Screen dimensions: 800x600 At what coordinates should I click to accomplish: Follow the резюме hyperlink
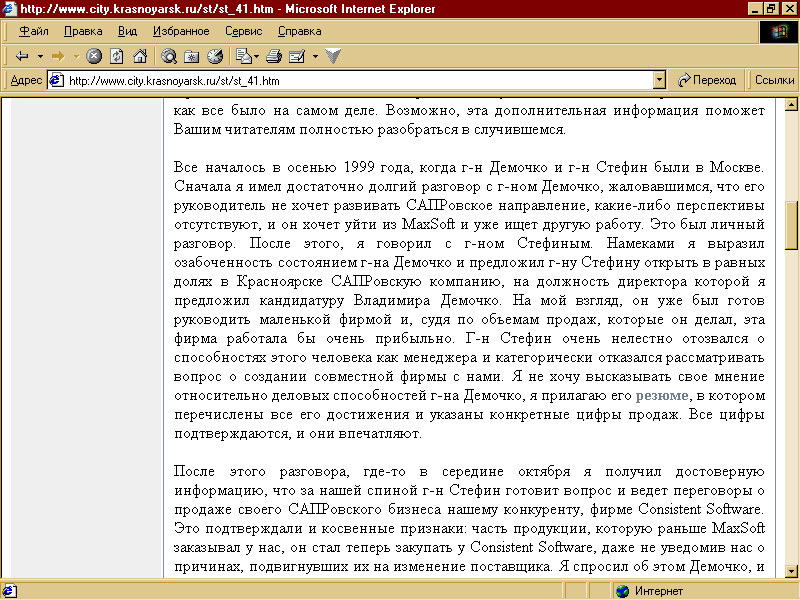[662, 395]
